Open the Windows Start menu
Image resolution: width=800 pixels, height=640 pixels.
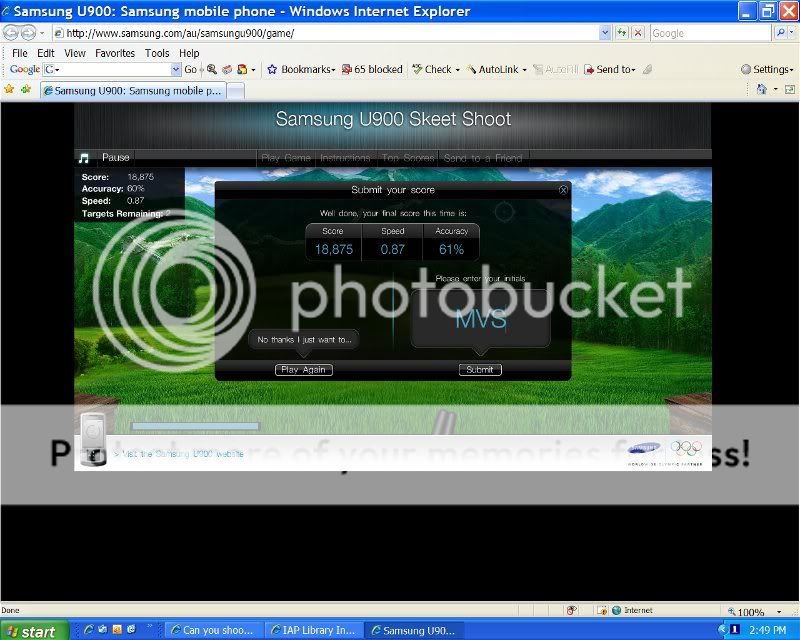tap(34, 631)
